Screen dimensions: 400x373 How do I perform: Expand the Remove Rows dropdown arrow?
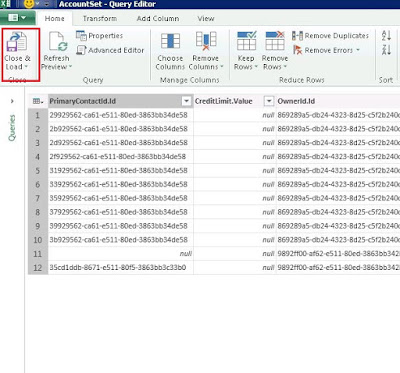tap(285, 67)
